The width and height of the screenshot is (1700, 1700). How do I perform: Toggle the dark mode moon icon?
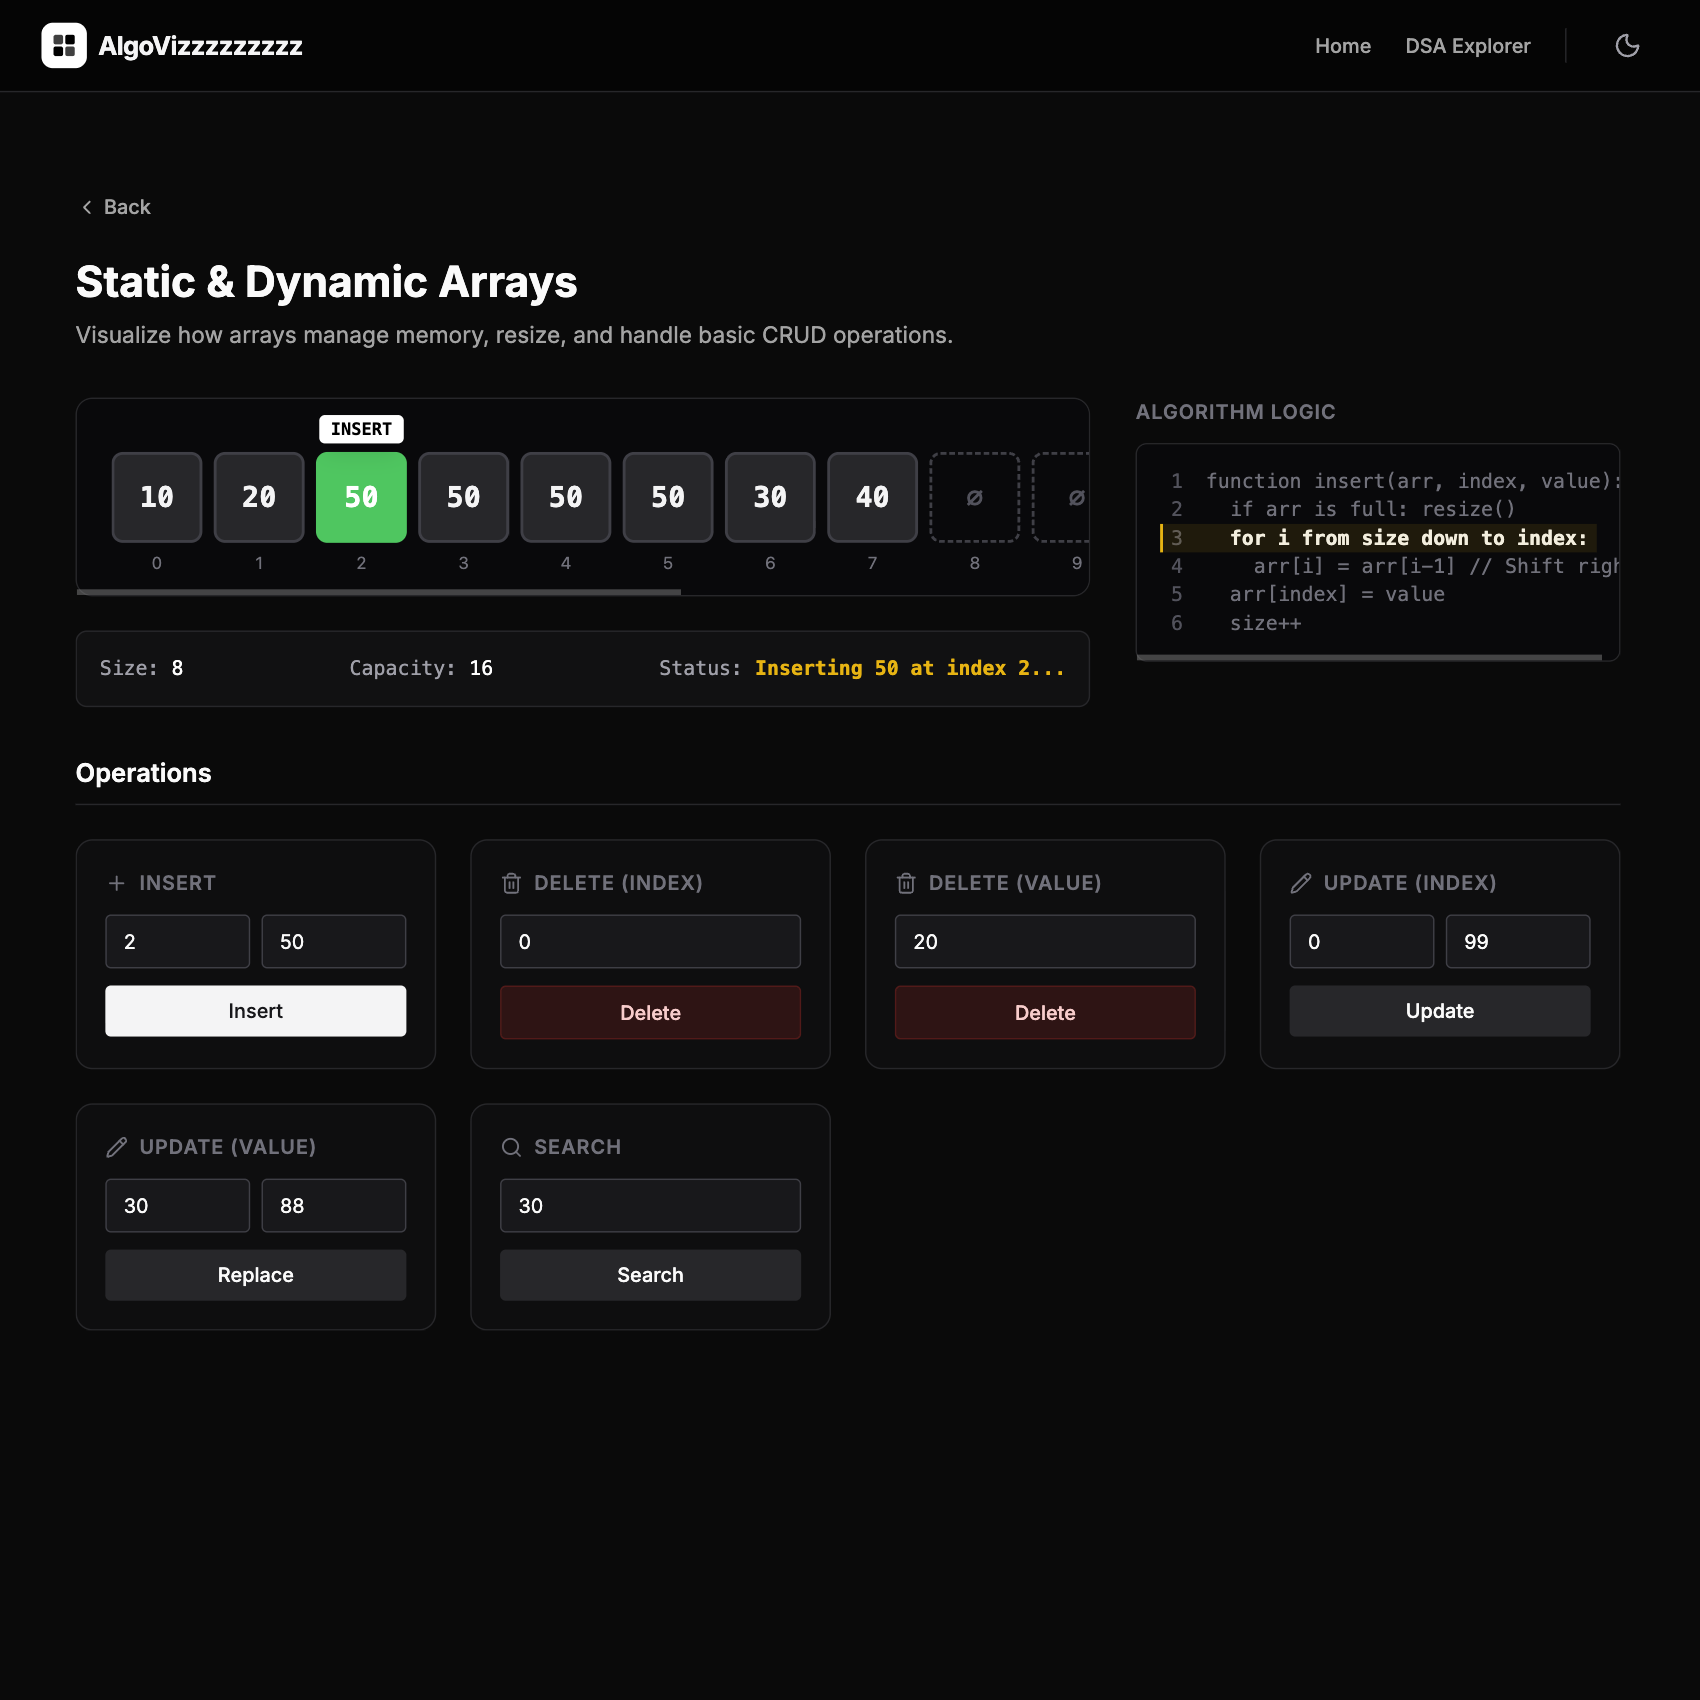pos(1627,46)
